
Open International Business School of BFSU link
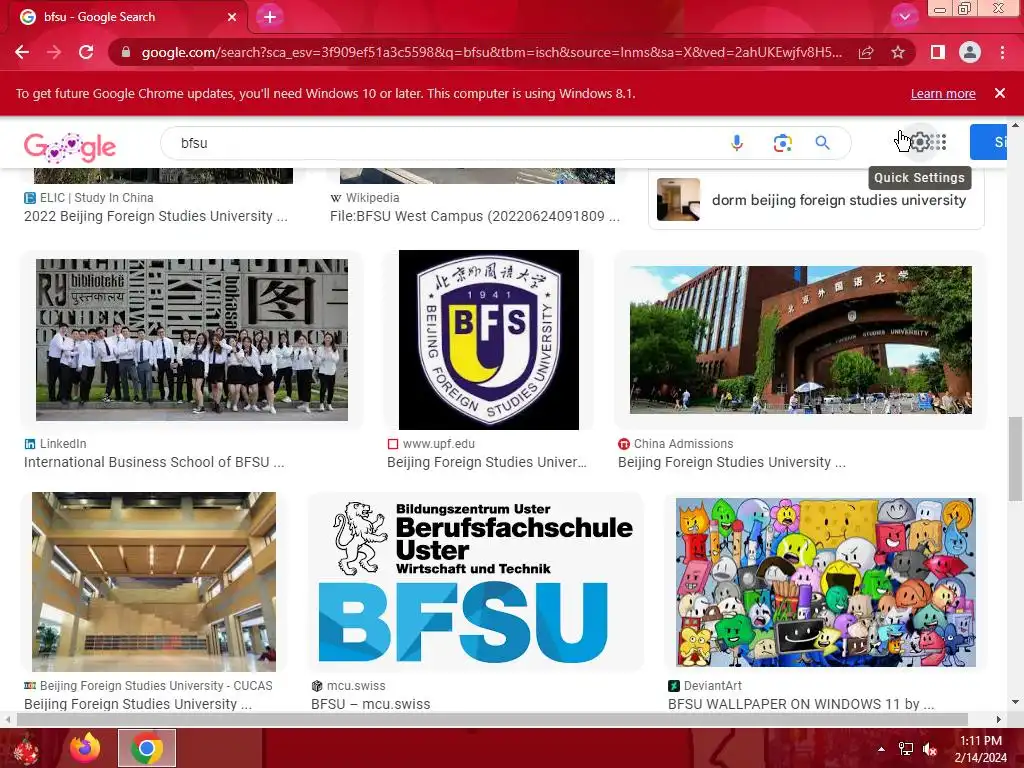154,462
